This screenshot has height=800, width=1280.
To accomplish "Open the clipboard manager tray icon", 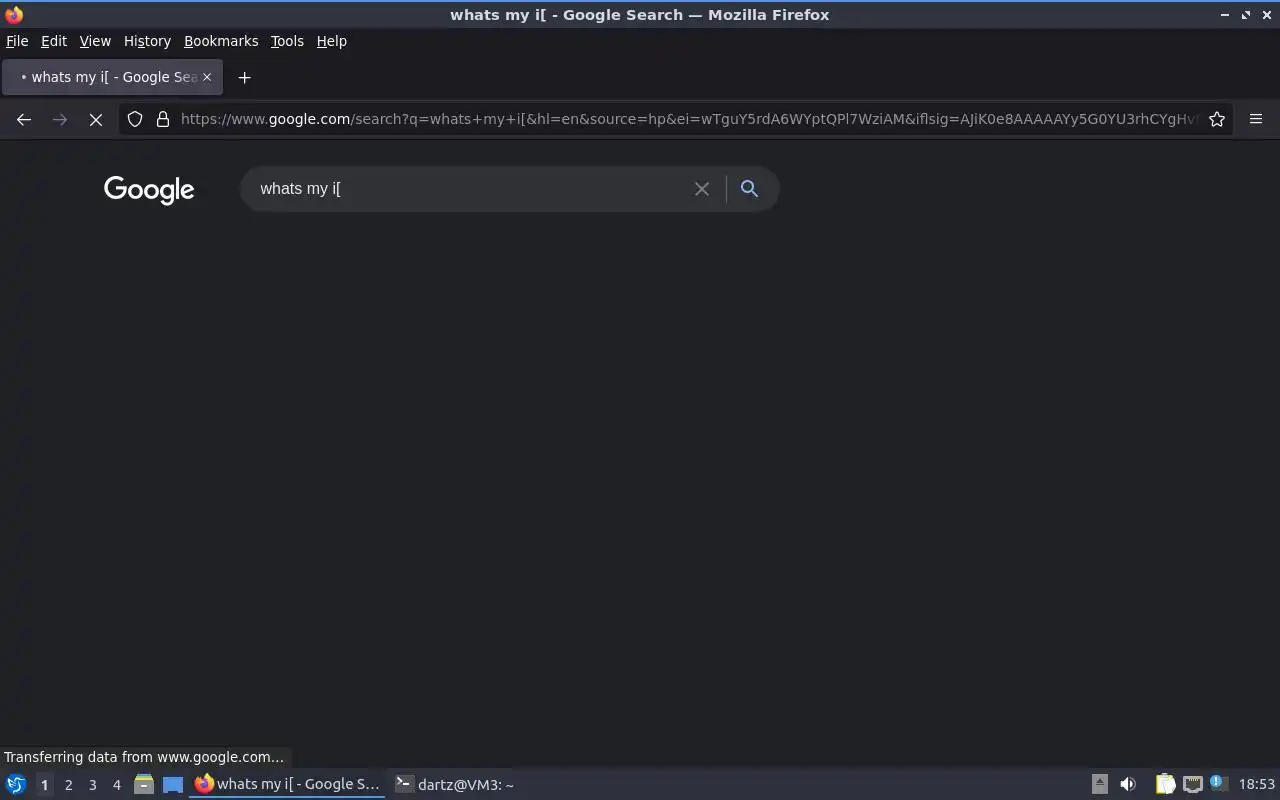I will [1165, 784].
